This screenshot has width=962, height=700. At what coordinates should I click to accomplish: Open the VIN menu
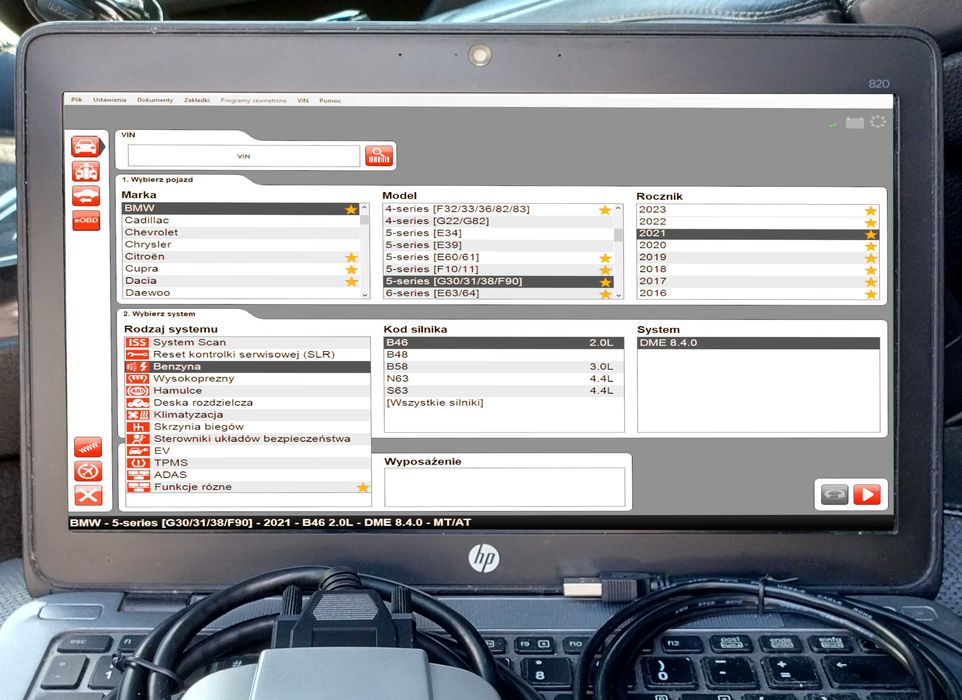[x=302, y=101]
